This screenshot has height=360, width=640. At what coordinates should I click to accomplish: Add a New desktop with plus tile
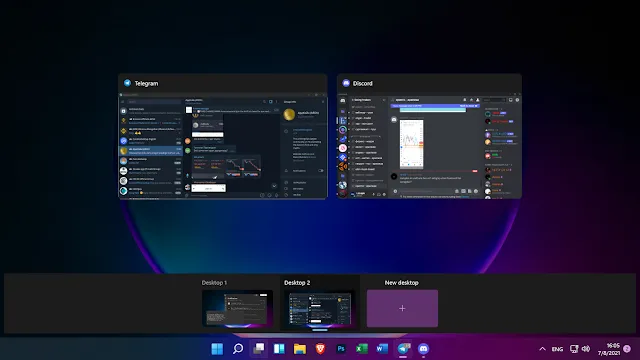pos(402,308)
